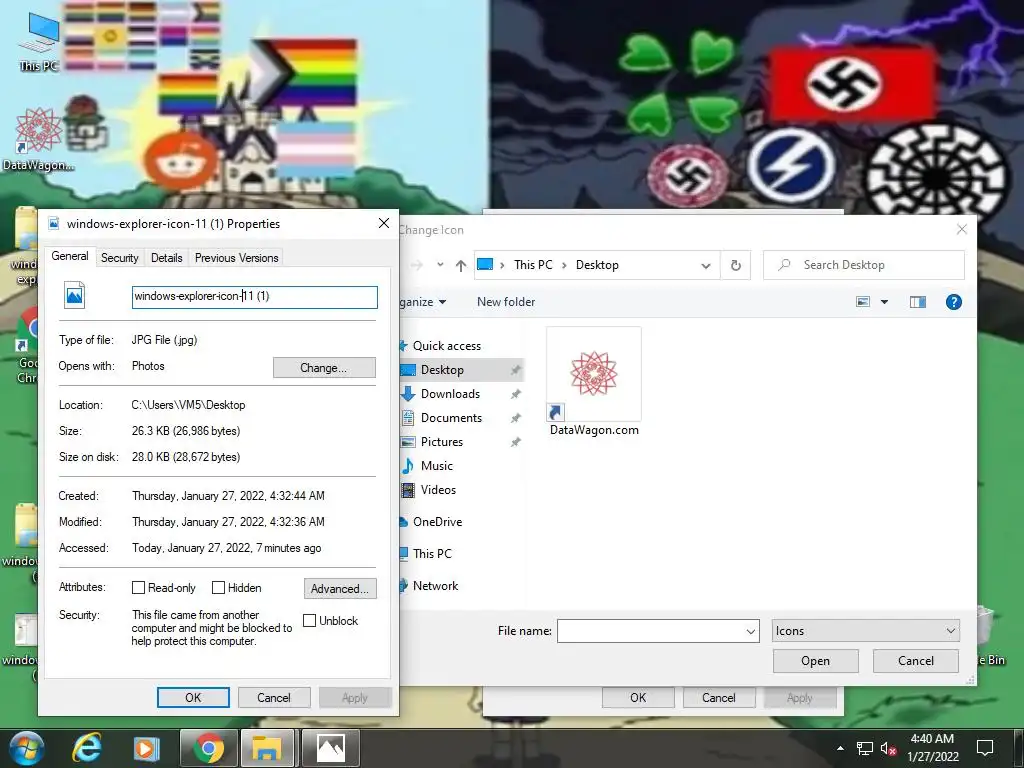Switch to the Details tab

pos(167,258)
